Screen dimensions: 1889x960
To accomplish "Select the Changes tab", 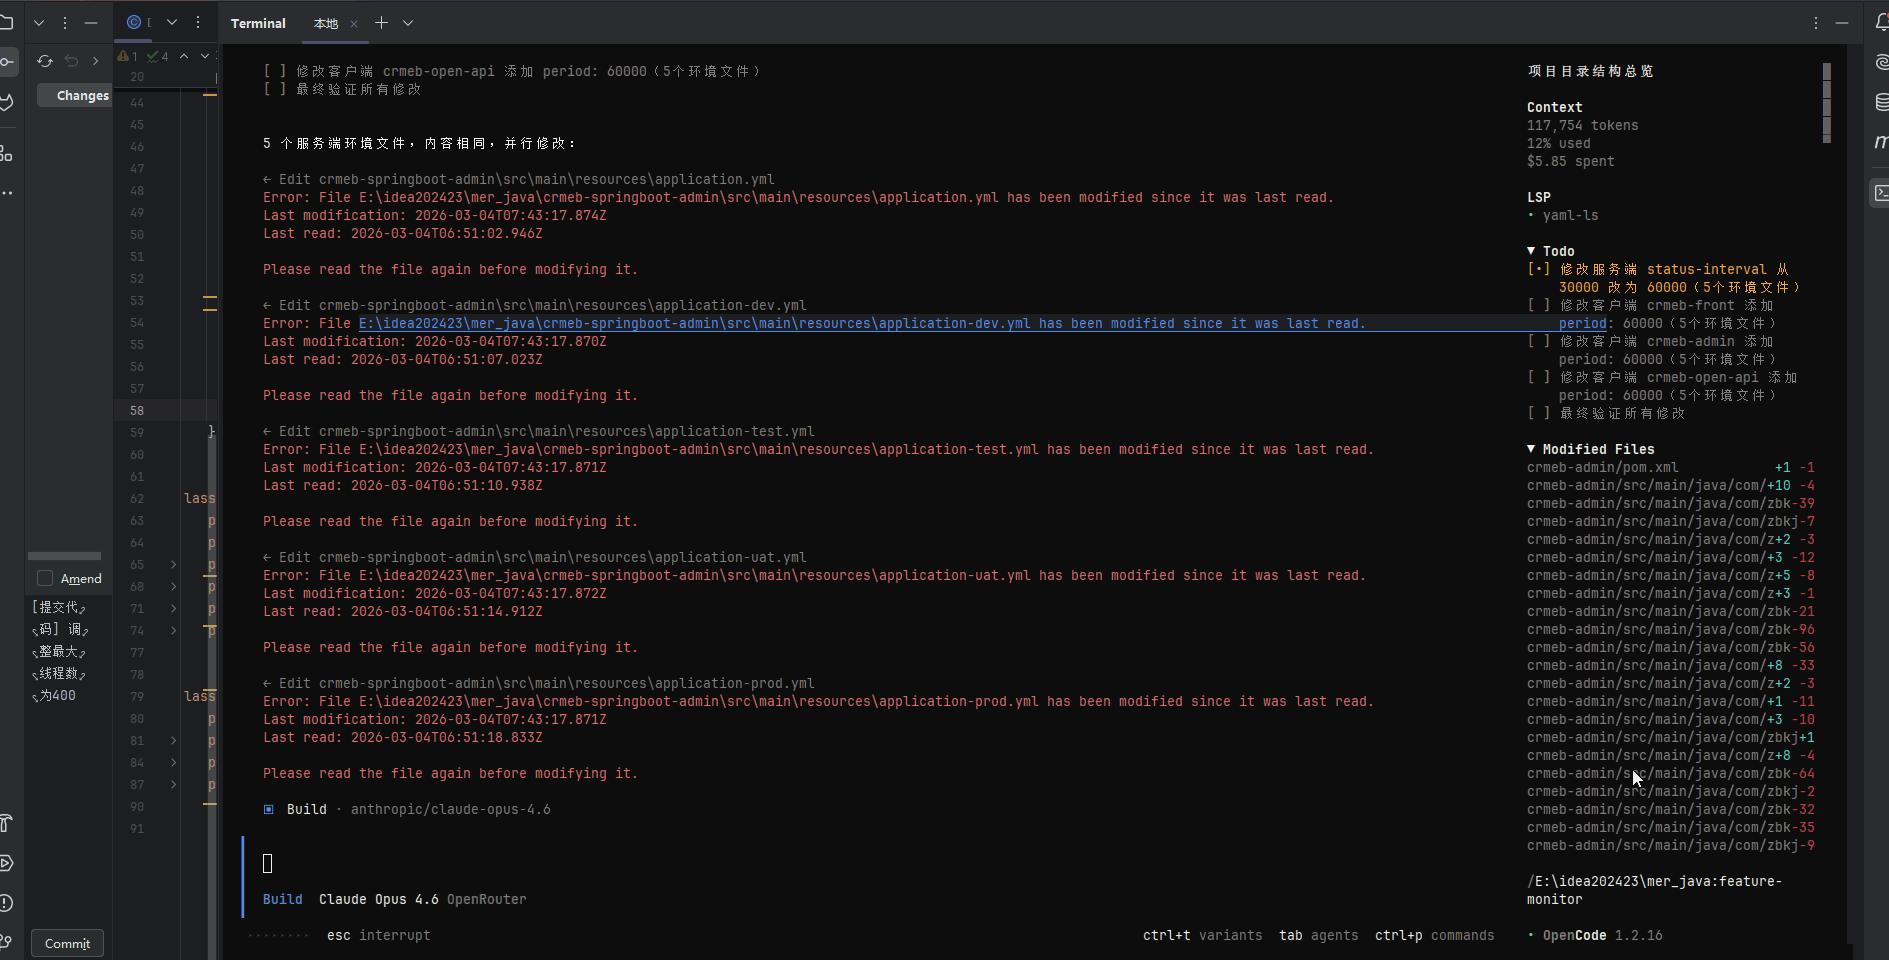I will (x=82, y=96).
